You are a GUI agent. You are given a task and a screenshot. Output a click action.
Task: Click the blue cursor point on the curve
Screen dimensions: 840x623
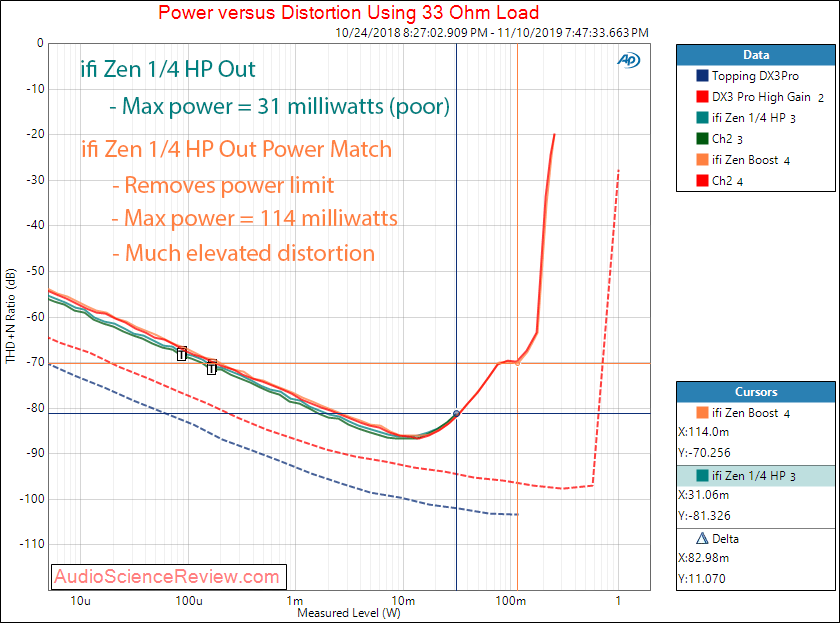pos(456,414)
